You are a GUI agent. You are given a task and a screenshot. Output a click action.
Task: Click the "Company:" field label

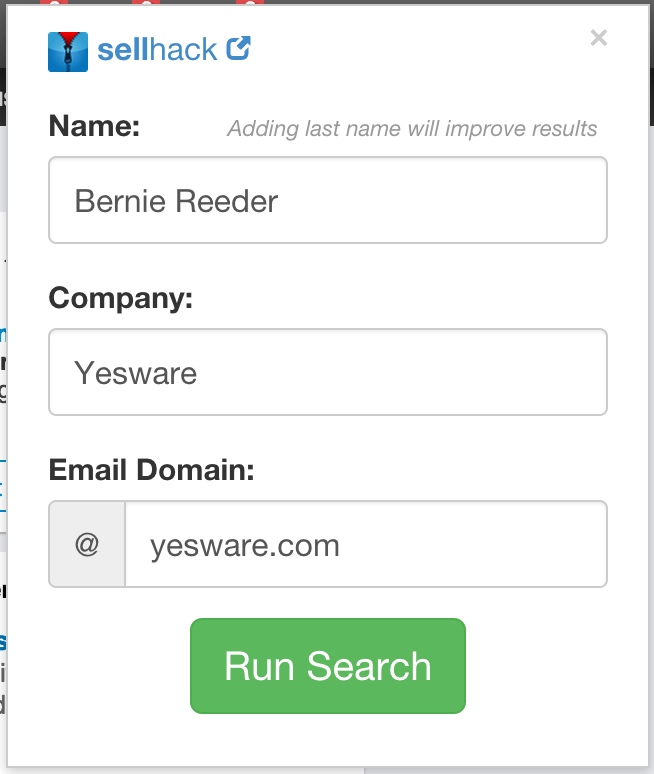120,298
